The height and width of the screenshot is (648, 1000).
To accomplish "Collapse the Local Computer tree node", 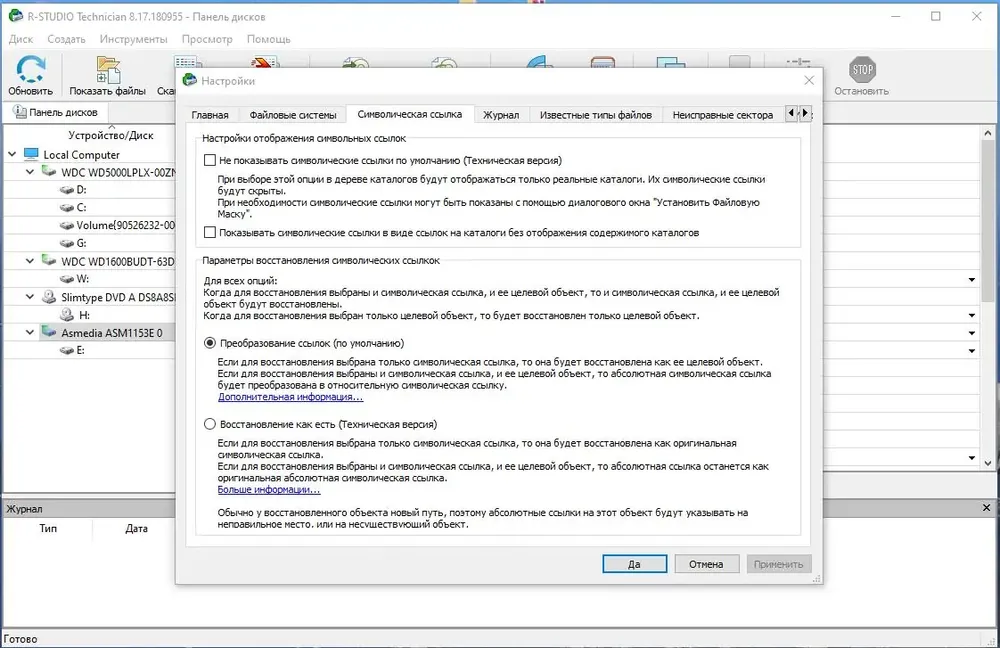I will coord(12,154).
